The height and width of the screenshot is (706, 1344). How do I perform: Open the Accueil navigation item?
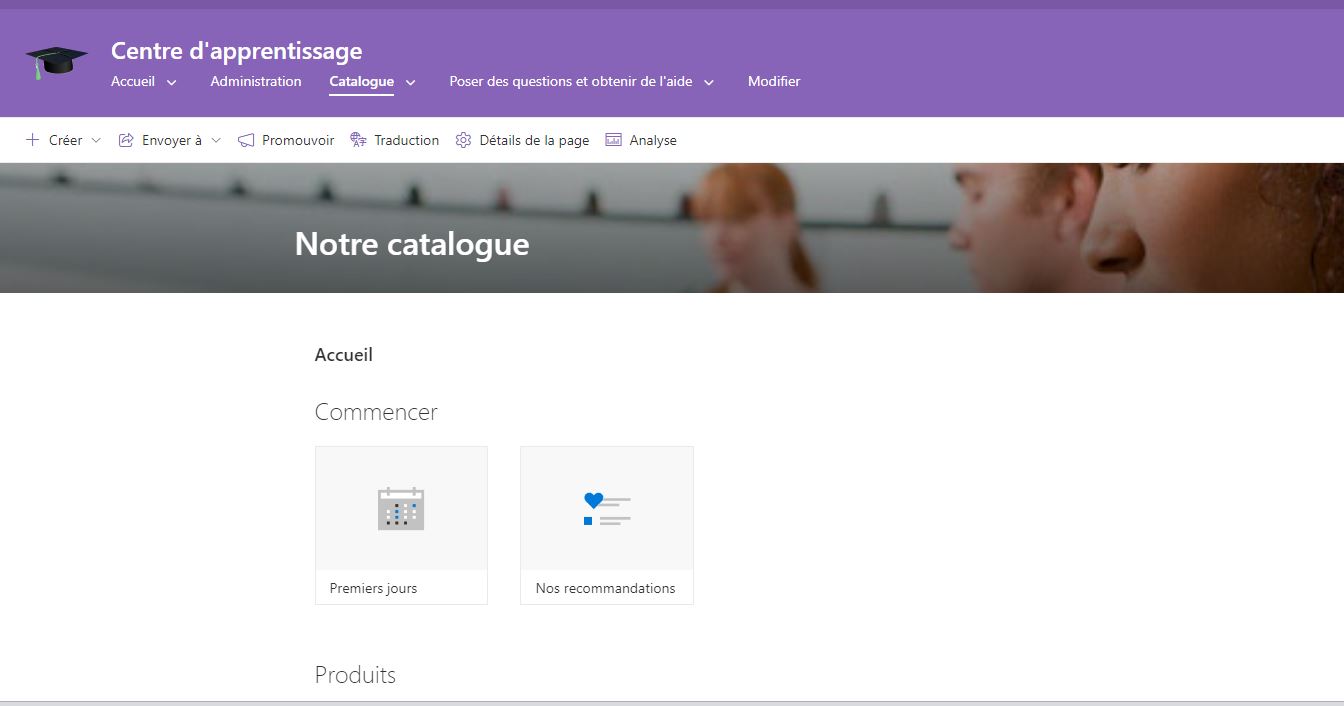point(133,81)
